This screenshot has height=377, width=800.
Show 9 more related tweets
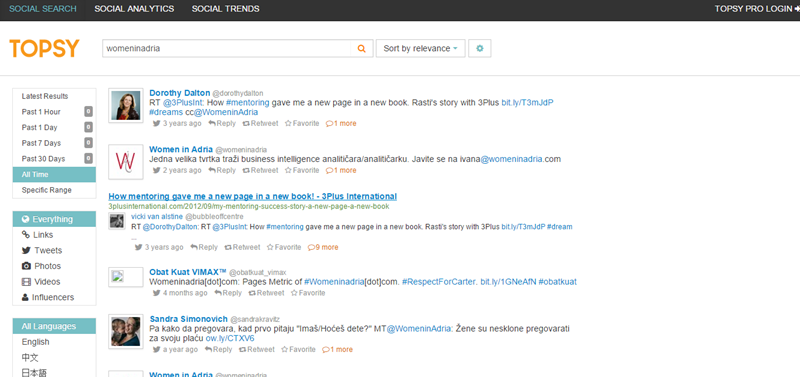pyautogui.click(x=323, y=247)
